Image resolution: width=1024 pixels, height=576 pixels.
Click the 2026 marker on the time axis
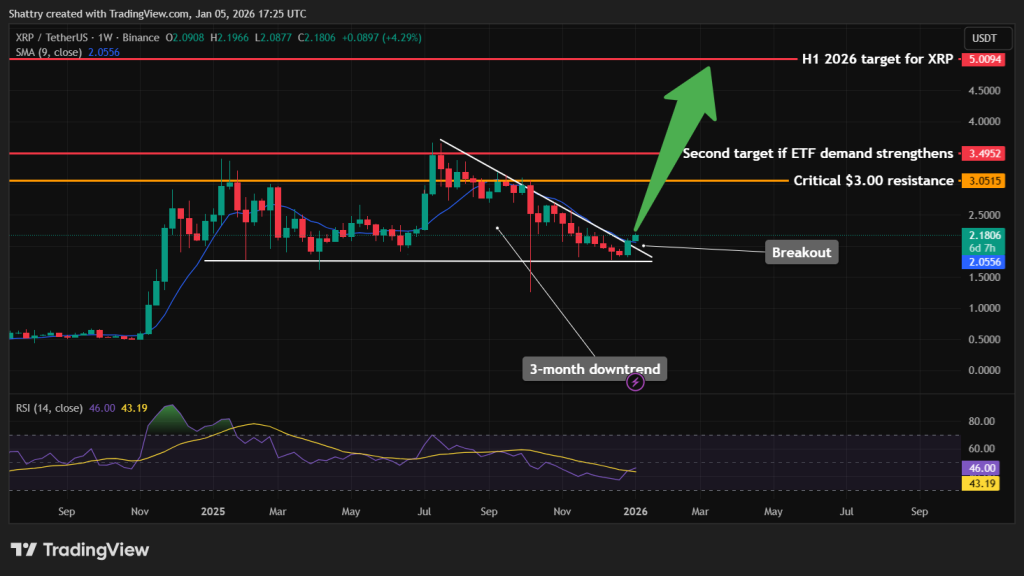tap(637, 511)
